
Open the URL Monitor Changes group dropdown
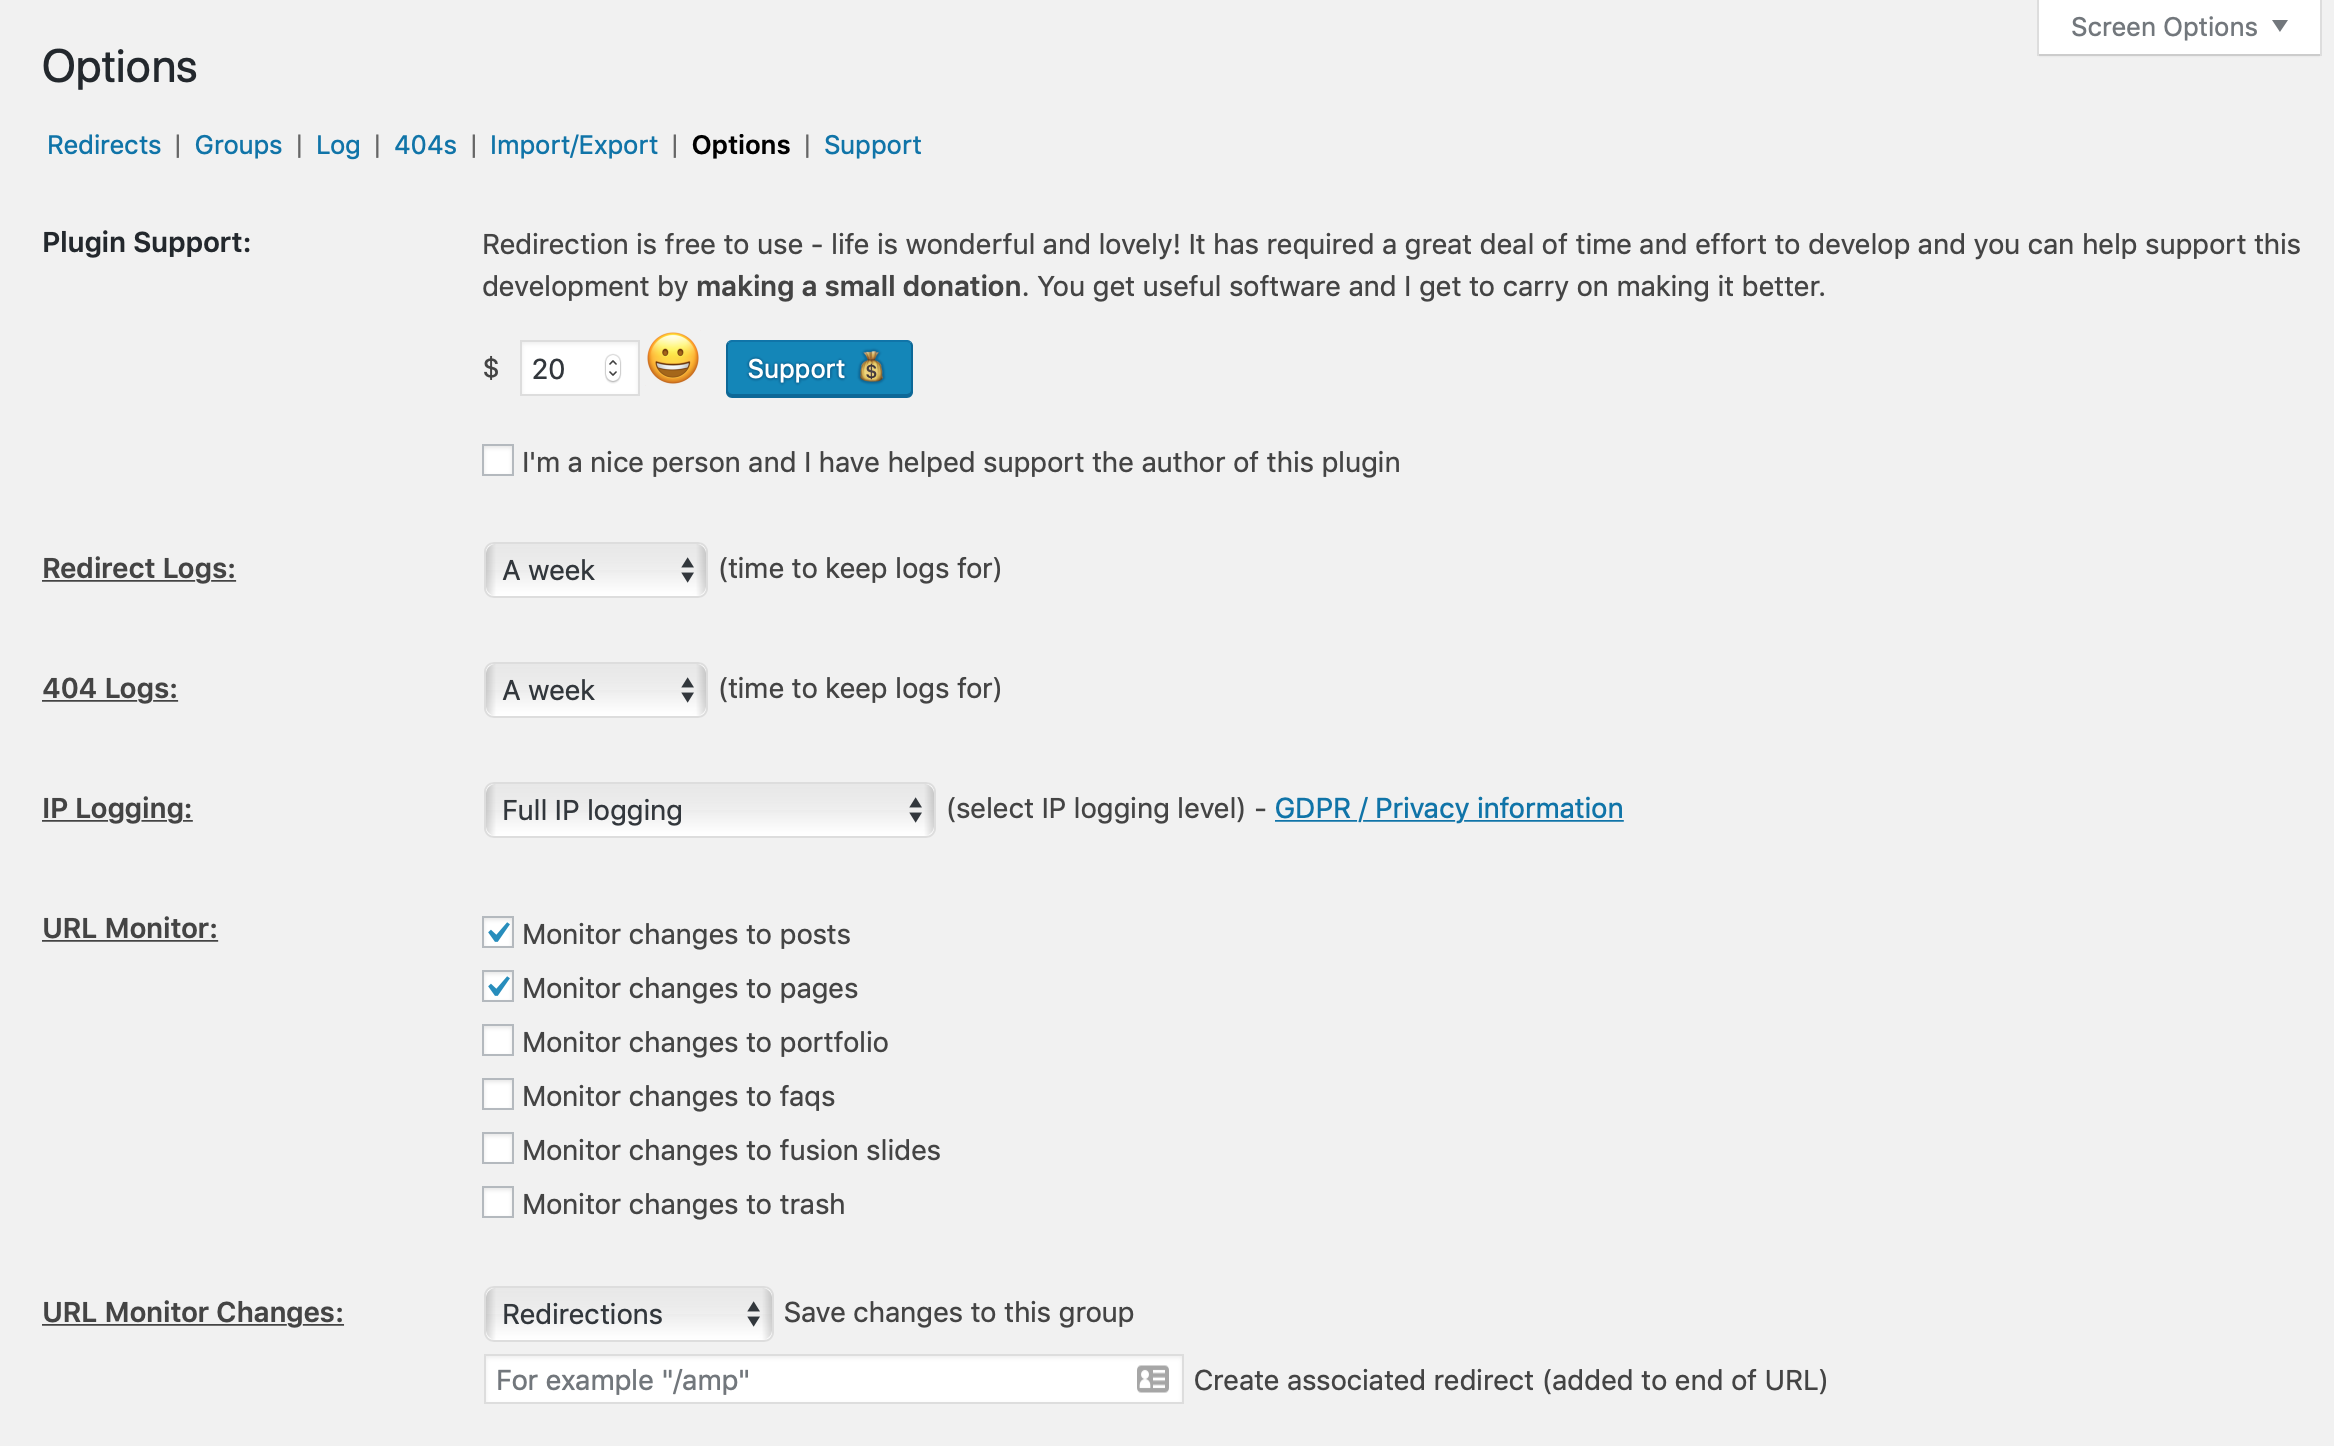pos(628,1314)
